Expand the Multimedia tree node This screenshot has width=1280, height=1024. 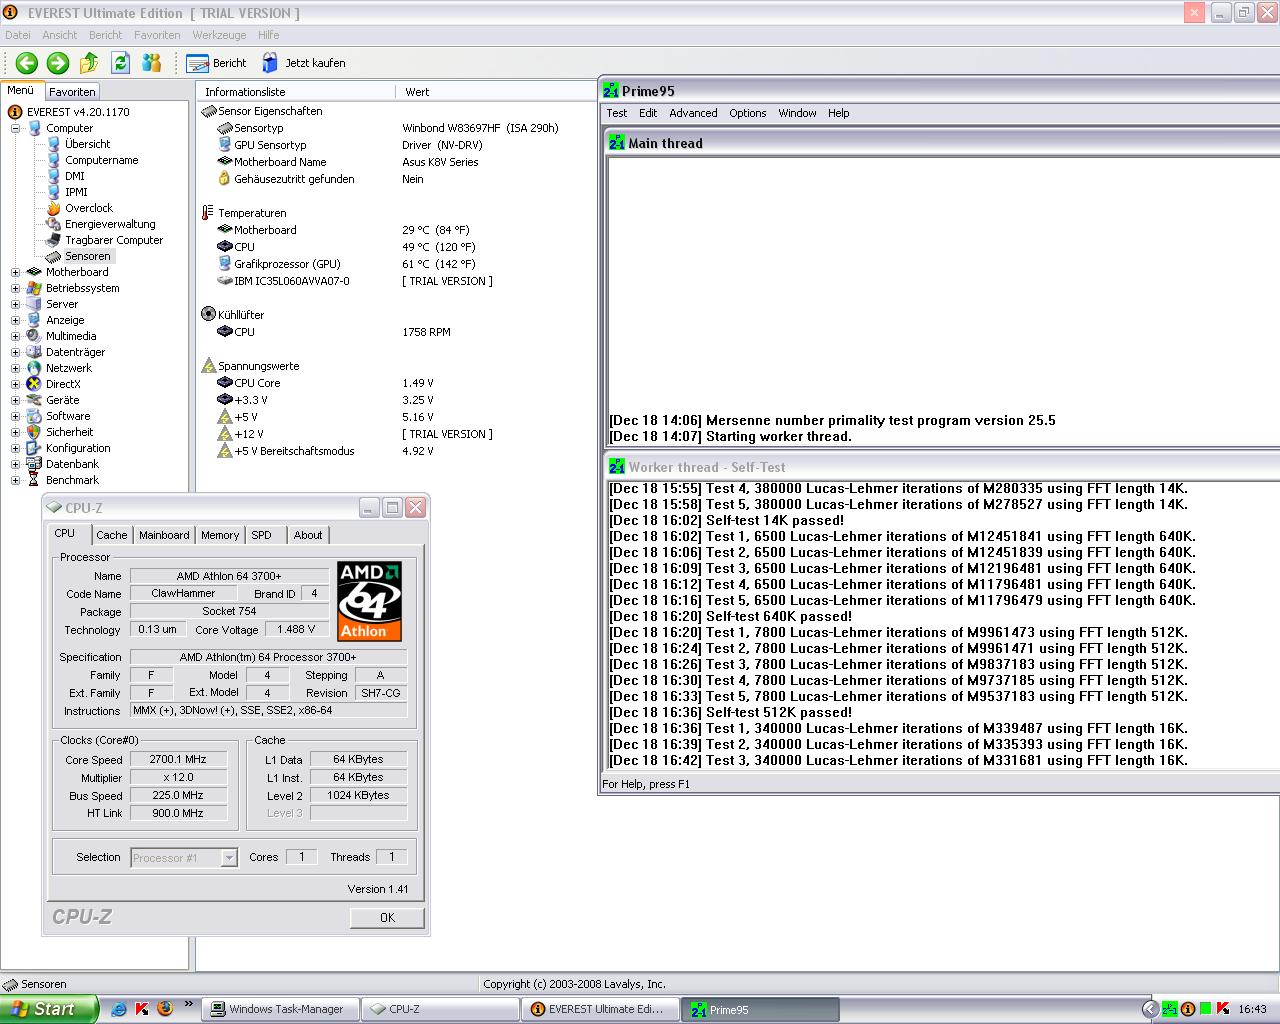(15, 336)
